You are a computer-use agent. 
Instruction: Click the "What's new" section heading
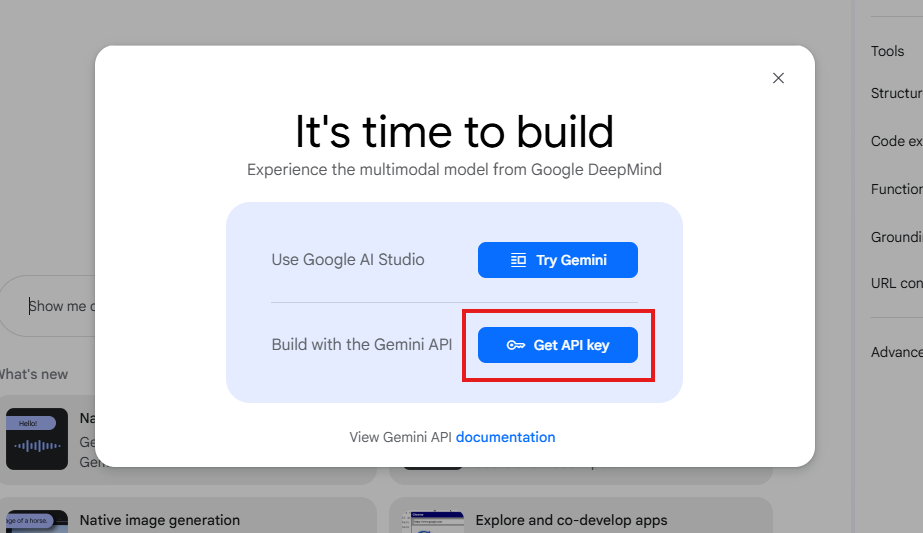(x=34, y=374)
